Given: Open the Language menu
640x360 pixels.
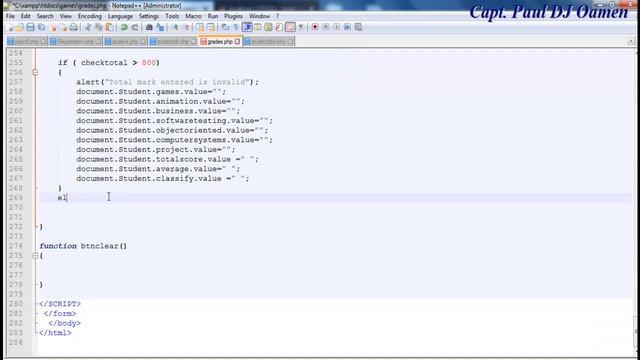Looking at the screenshot, I should point(120,16).
